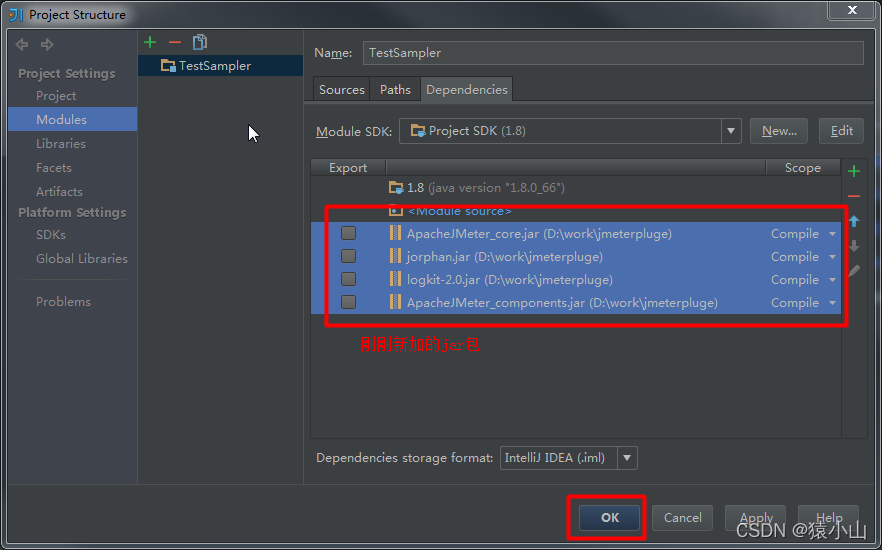Move dependency up with blue arrow
Image resolution: width=882 pixels, height=550 pixels.
[x=854, y=221]
